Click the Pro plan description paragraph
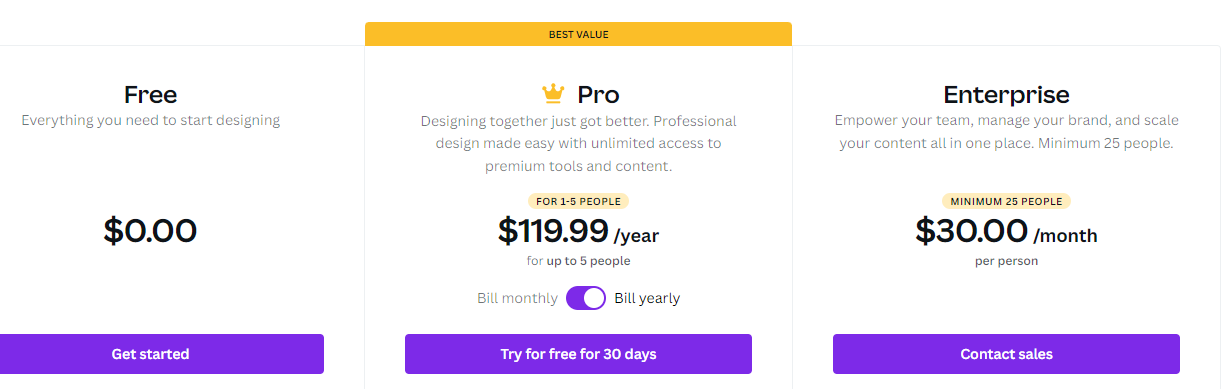This screenshot has width=1230, height=389. click(x=578, y=144)
